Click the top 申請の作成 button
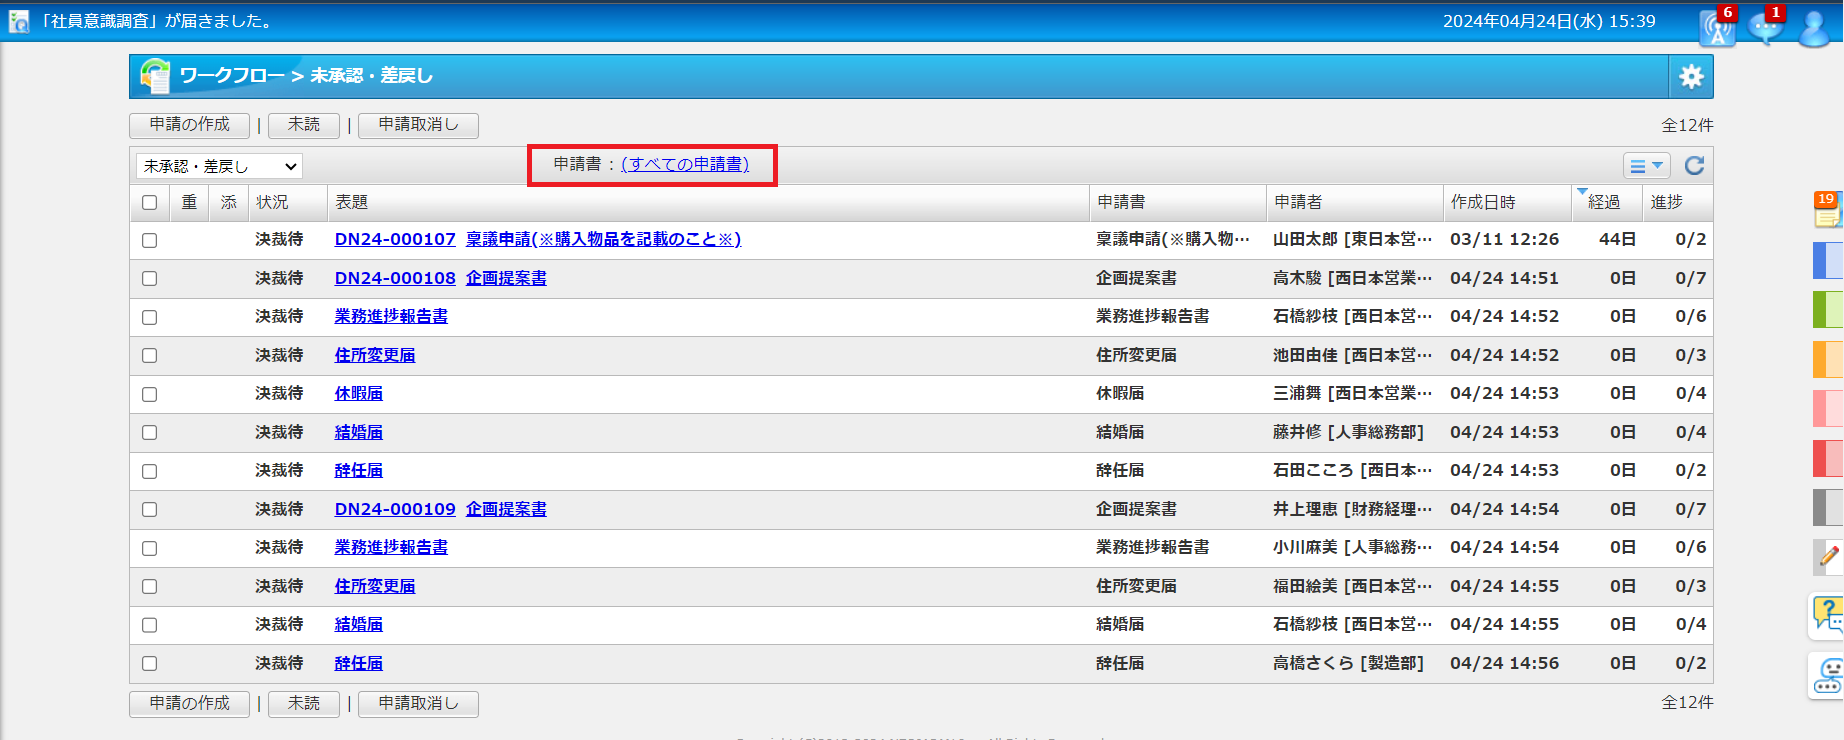Image resolution: width=1844 pixels, height=740 pixels. (189, 125)
